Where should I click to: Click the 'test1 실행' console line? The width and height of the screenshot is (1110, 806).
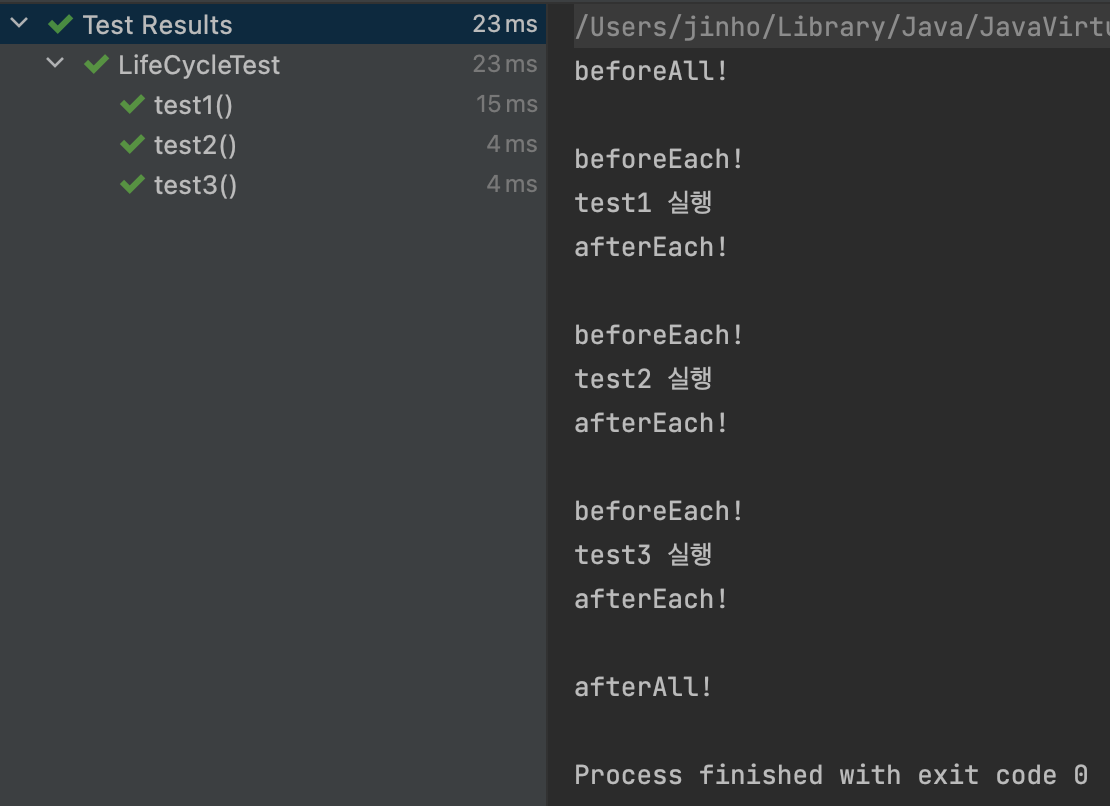tap(643, 202)
